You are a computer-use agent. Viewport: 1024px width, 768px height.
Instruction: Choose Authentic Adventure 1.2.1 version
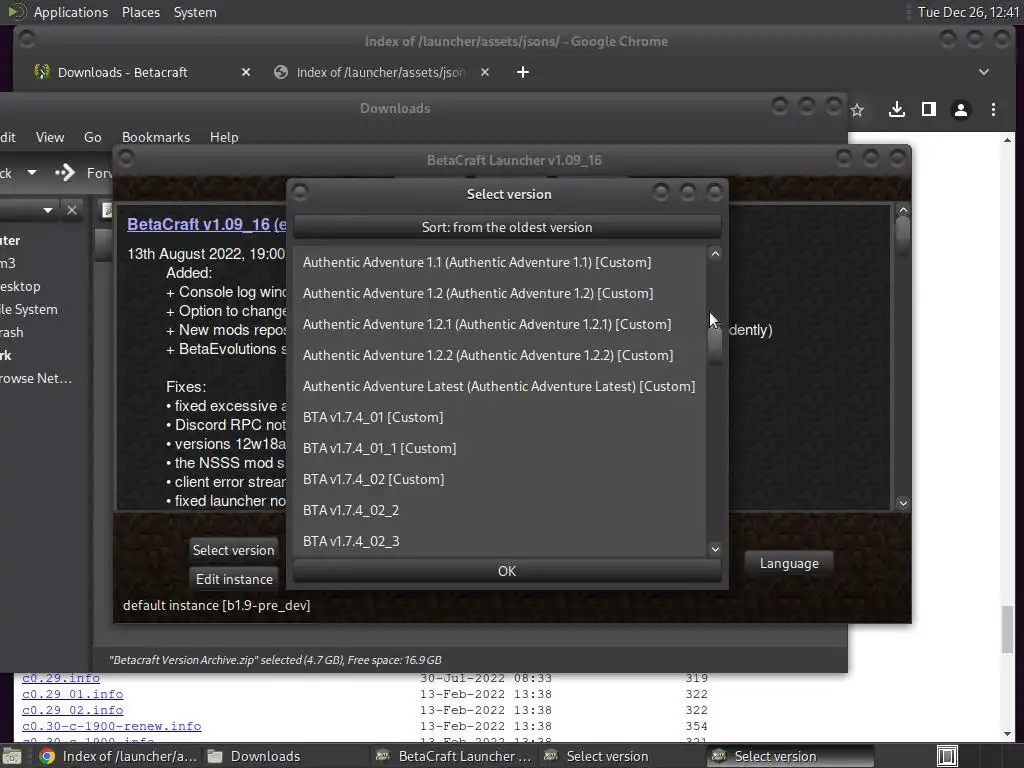[x=500, y=325]
